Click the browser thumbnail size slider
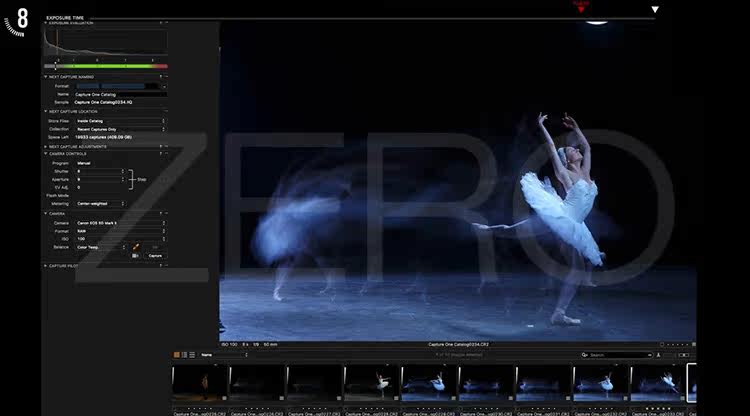The width and height of the screenshot is (750, 416). pos(684,355)
